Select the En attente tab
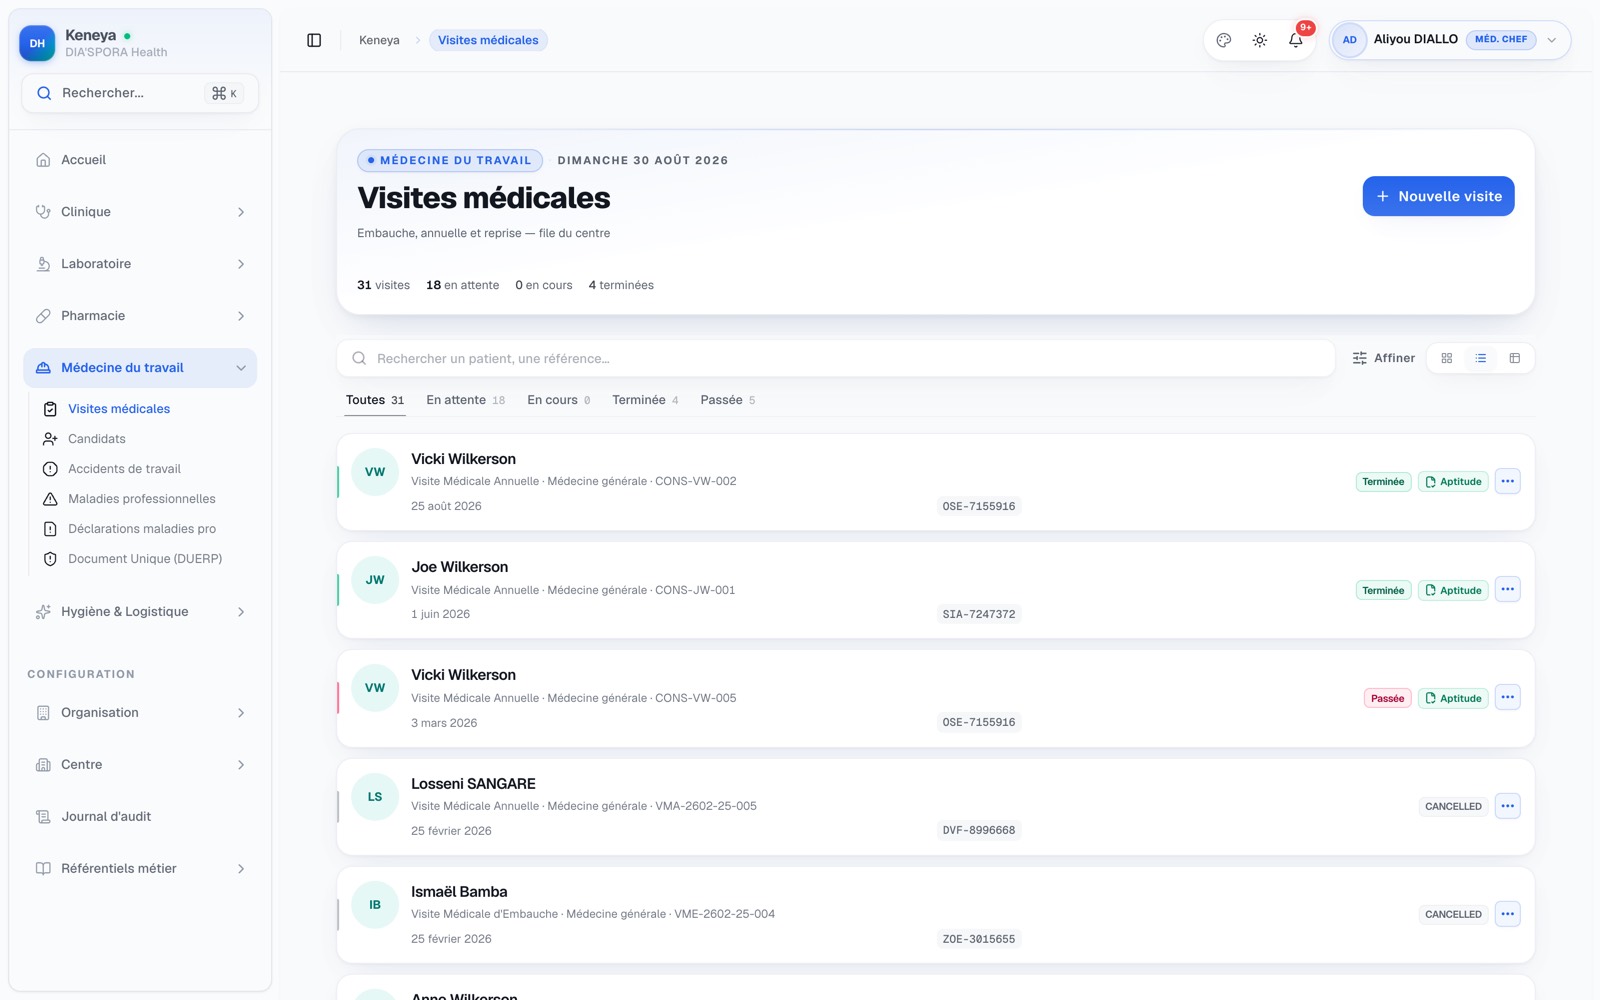This screenshot has width=1600, height=1000. pyautogui.click(x=466, y=400)
